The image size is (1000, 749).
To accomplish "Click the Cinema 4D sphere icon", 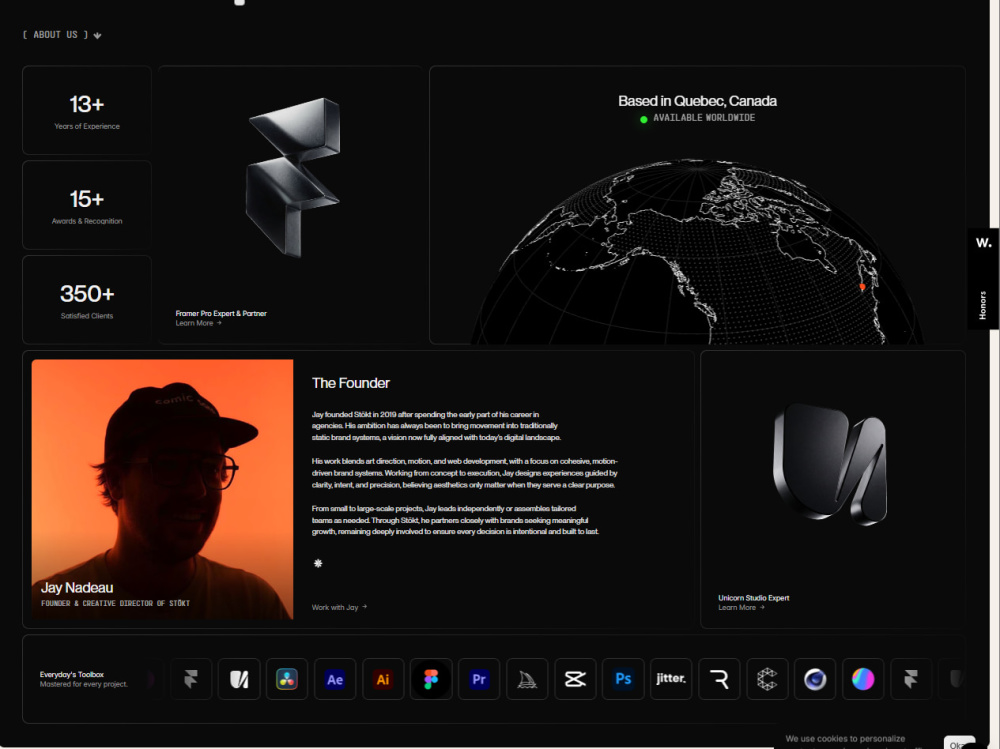I will pos(815,679).
